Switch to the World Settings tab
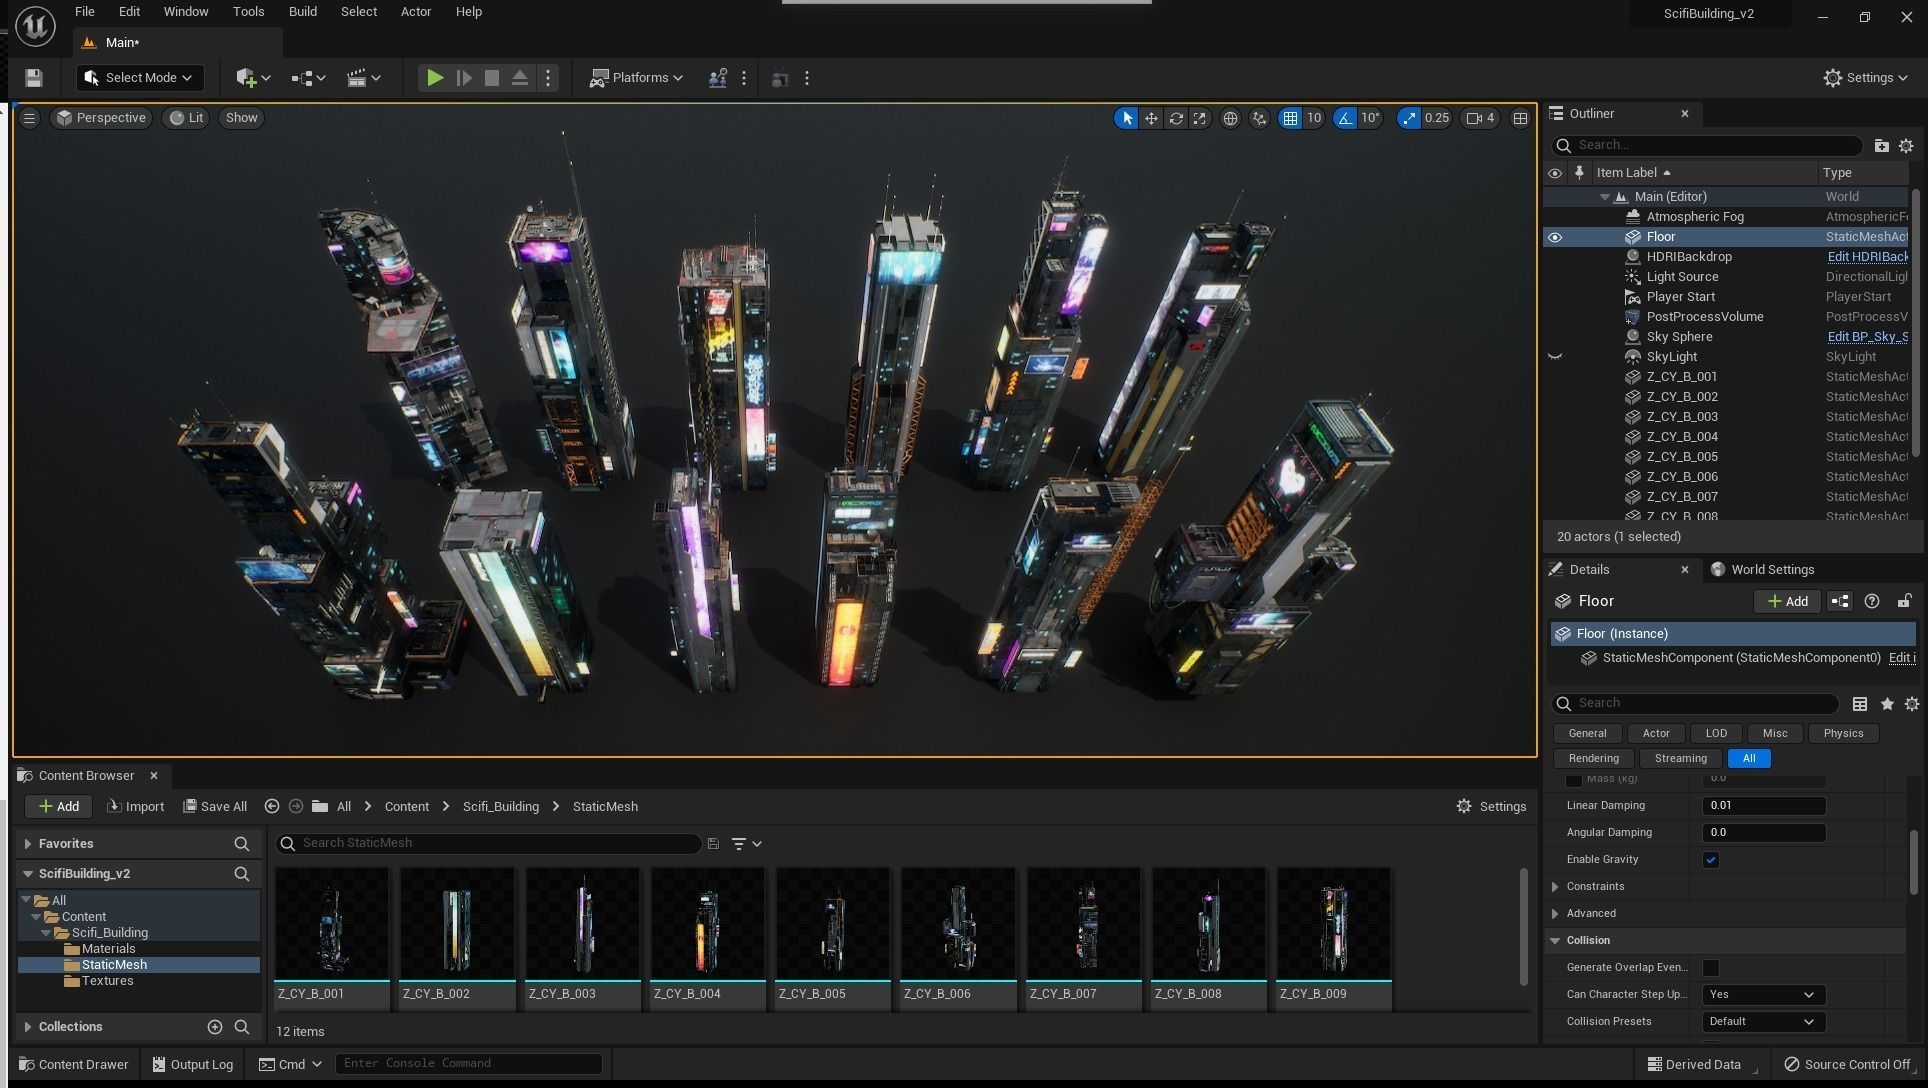 (1772, 570)
